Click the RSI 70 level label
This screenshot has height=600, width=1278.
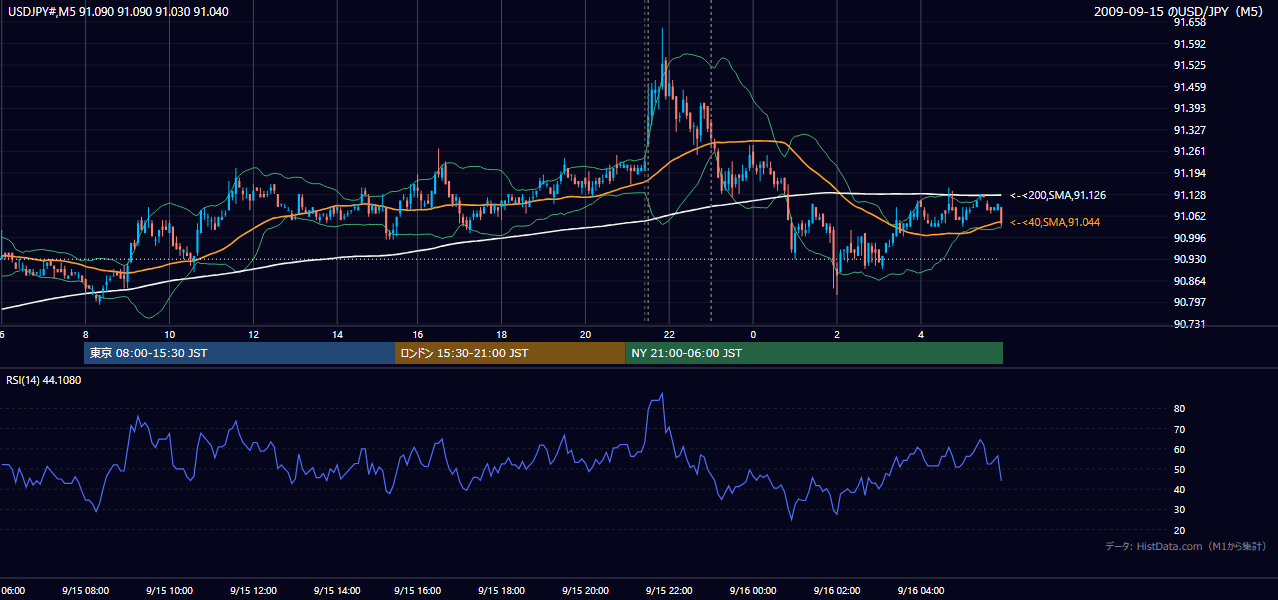(x=1179, y=429)
